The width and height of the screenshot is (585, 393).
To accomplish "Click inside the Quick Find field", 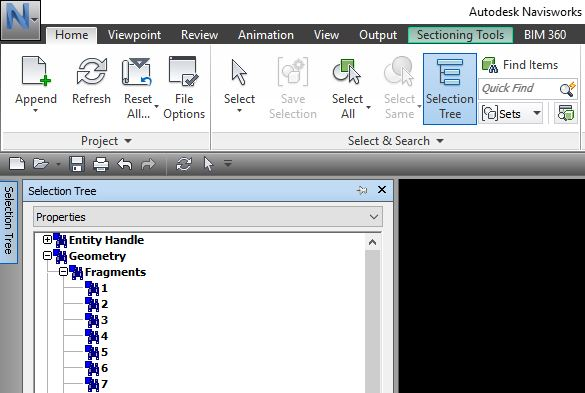I will pos(519,88).
